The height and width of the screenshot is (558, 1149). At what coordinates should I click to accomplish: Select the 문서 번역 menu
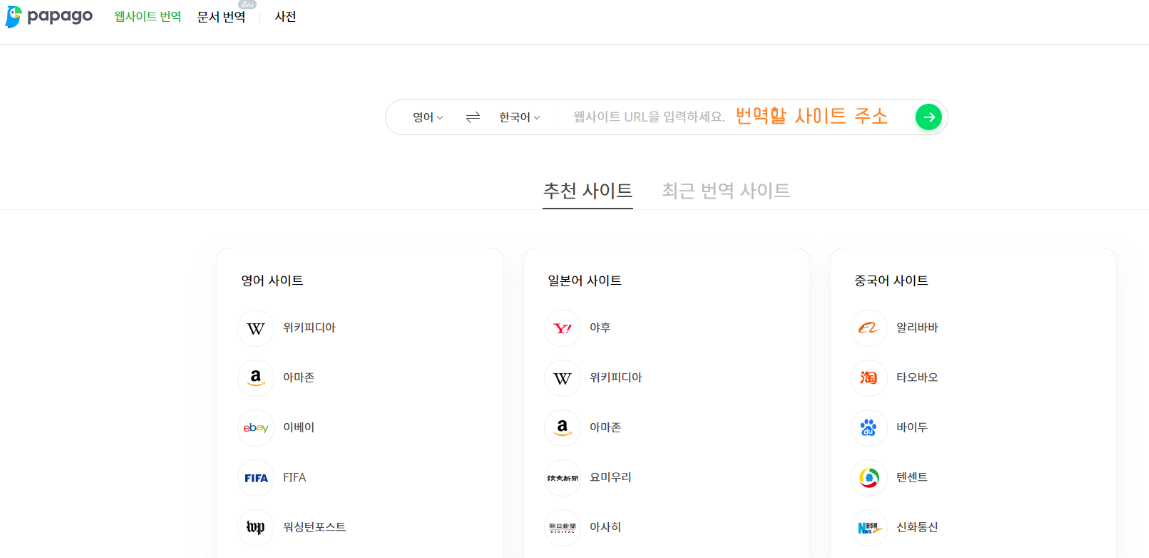coord(221,17)
